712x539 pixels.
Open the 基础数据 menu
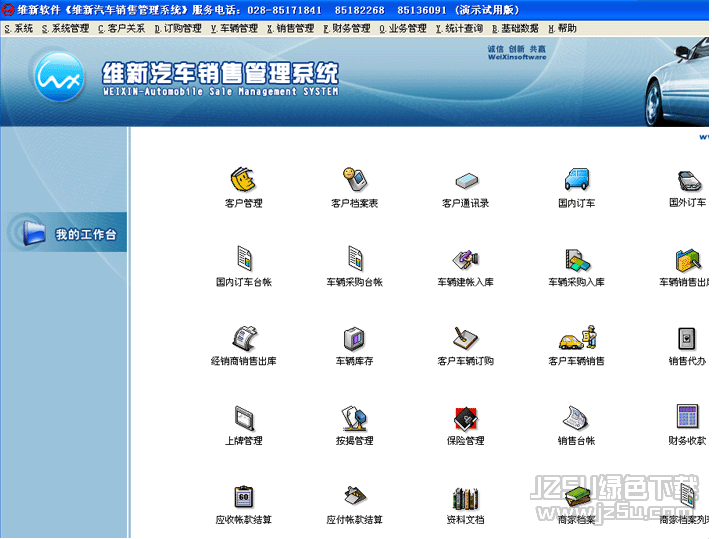click(x=515, y=29)
